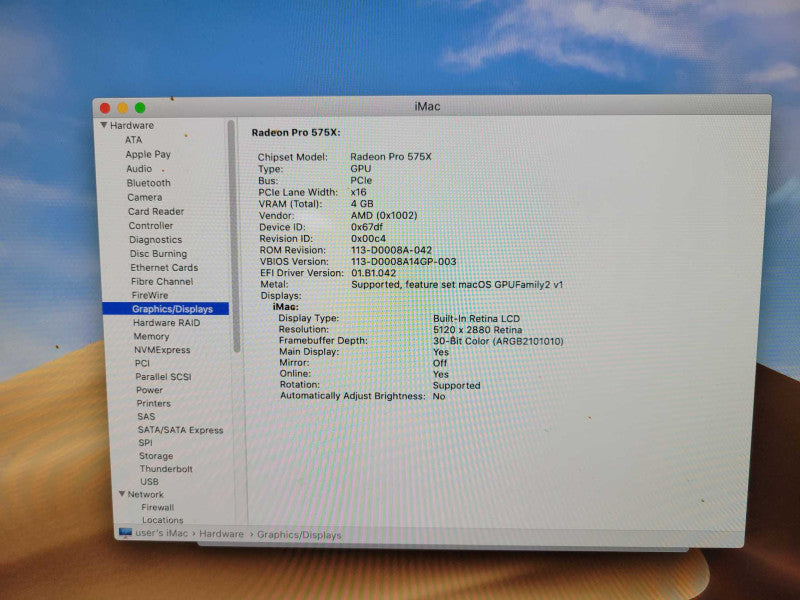The height and width of the screenshot is (600, 800).
Task: Click the sidebar vertical scrollbar
Action: [233, 236]
